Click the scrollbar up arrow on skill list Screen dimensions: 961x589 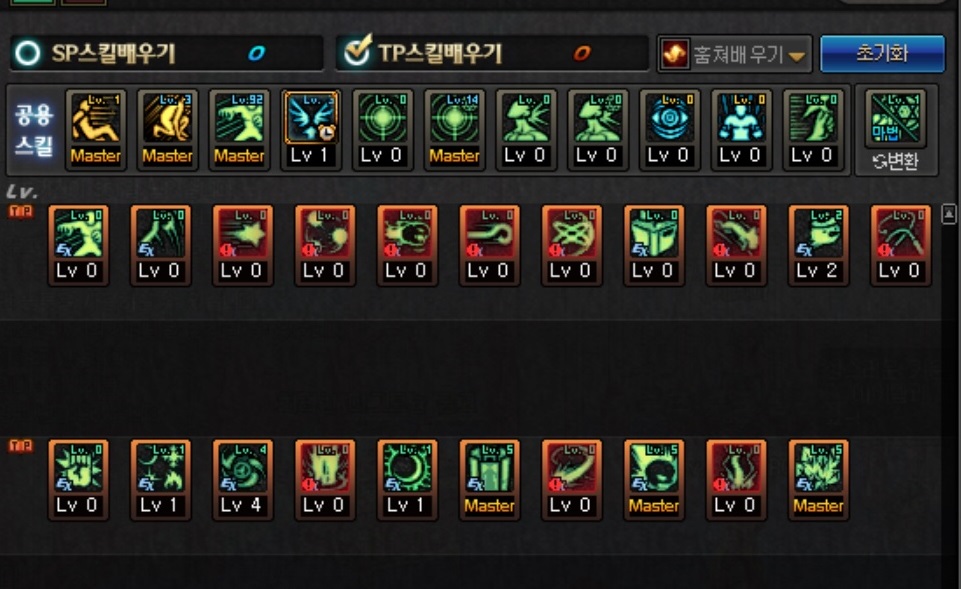948,214
